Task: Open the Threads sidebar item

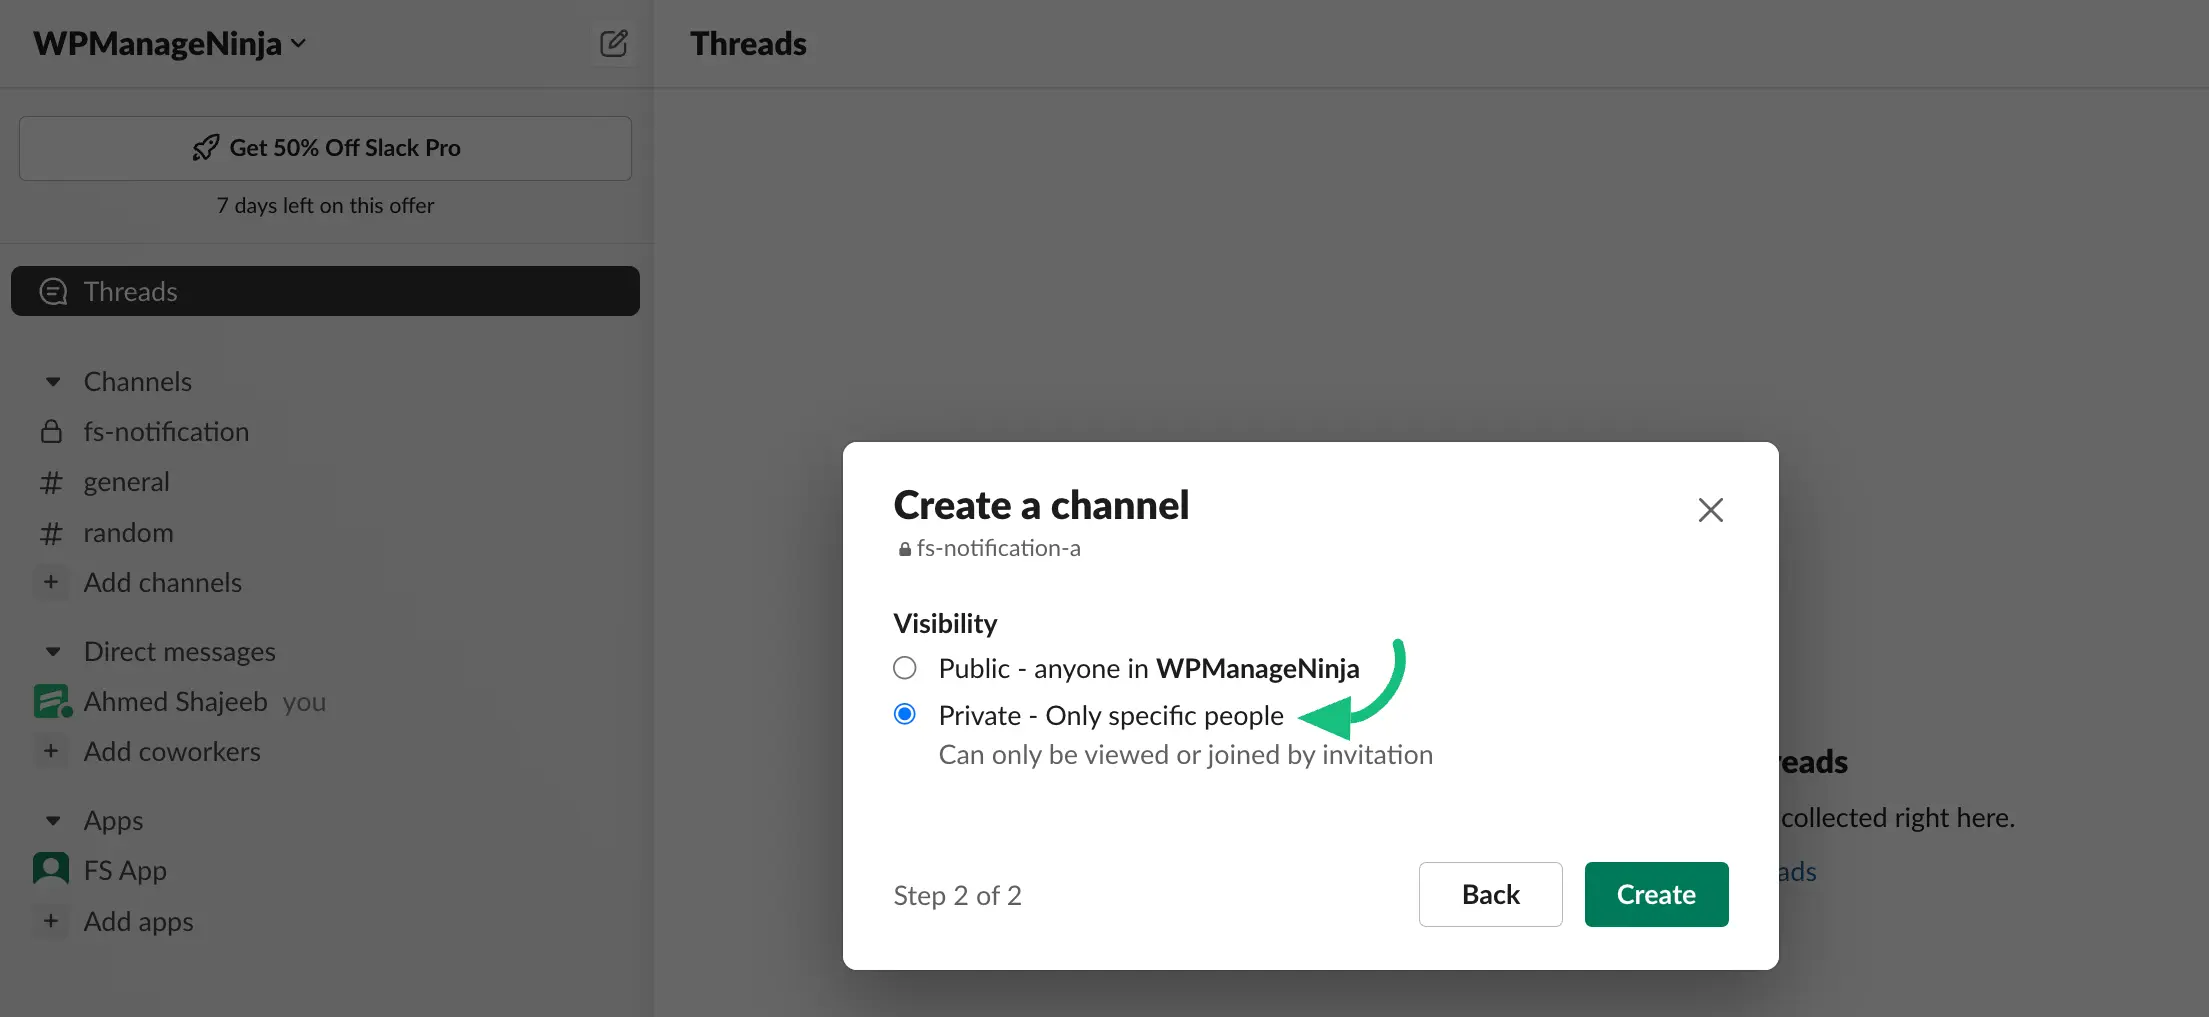Action: coord(325,291)
